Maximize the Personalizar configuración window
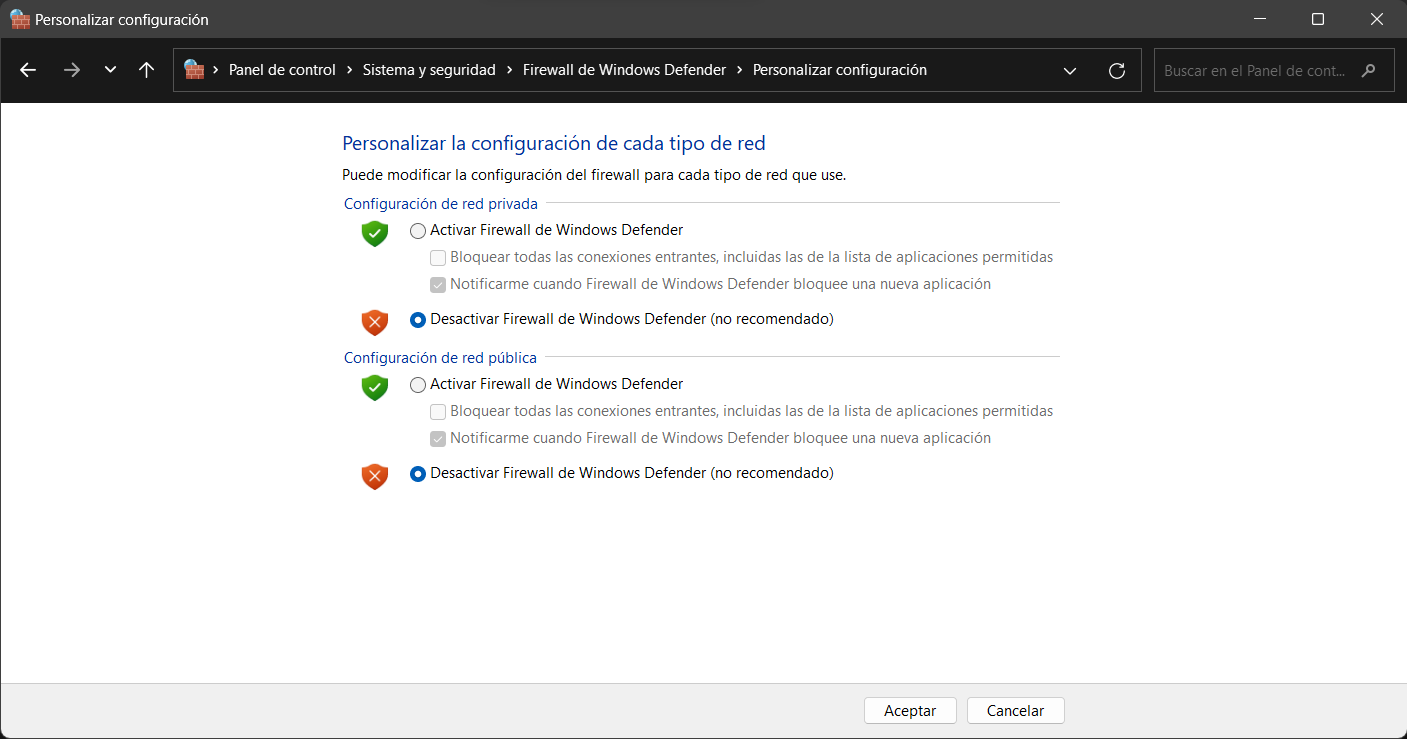 (1318, 19)
